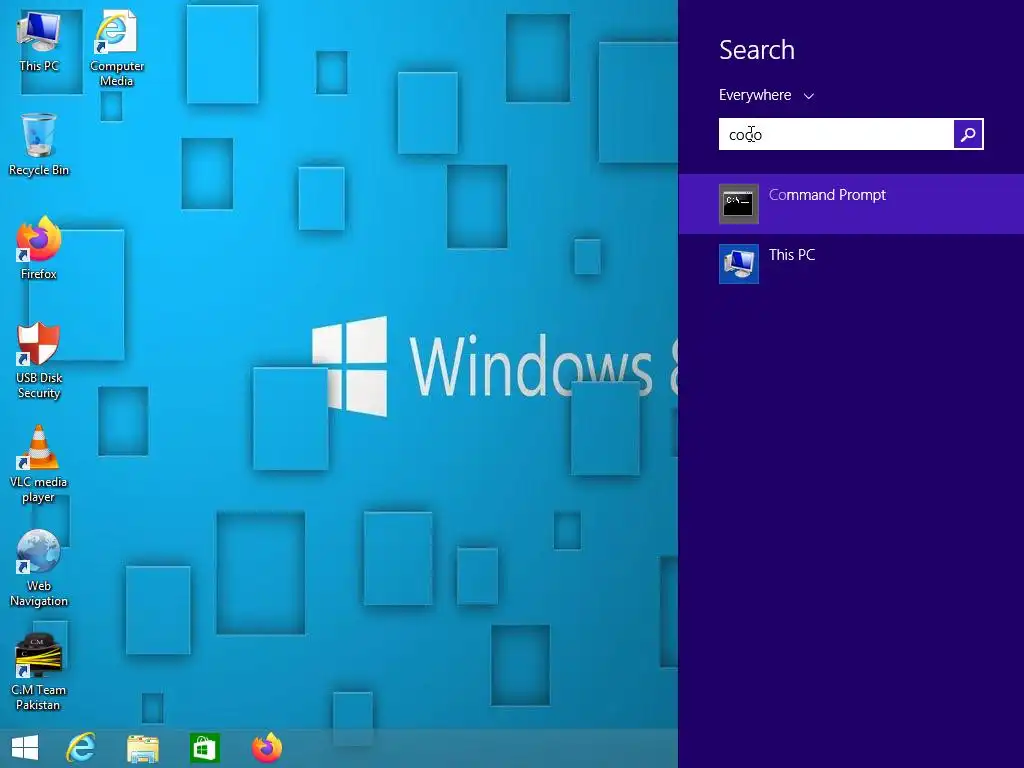The image size is (1024, 768).
Task: Expand the Everywhere search scope dropdown
Action: click(x=767, y=95)
